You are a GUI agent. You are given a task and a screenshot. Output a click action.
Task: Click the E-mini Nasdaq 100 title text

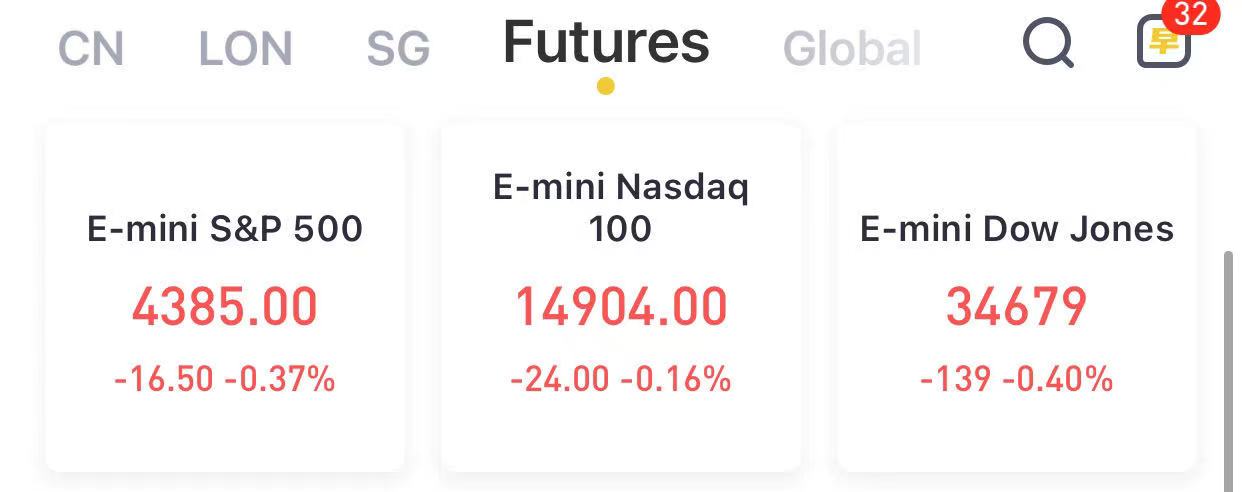pos(621,208)
